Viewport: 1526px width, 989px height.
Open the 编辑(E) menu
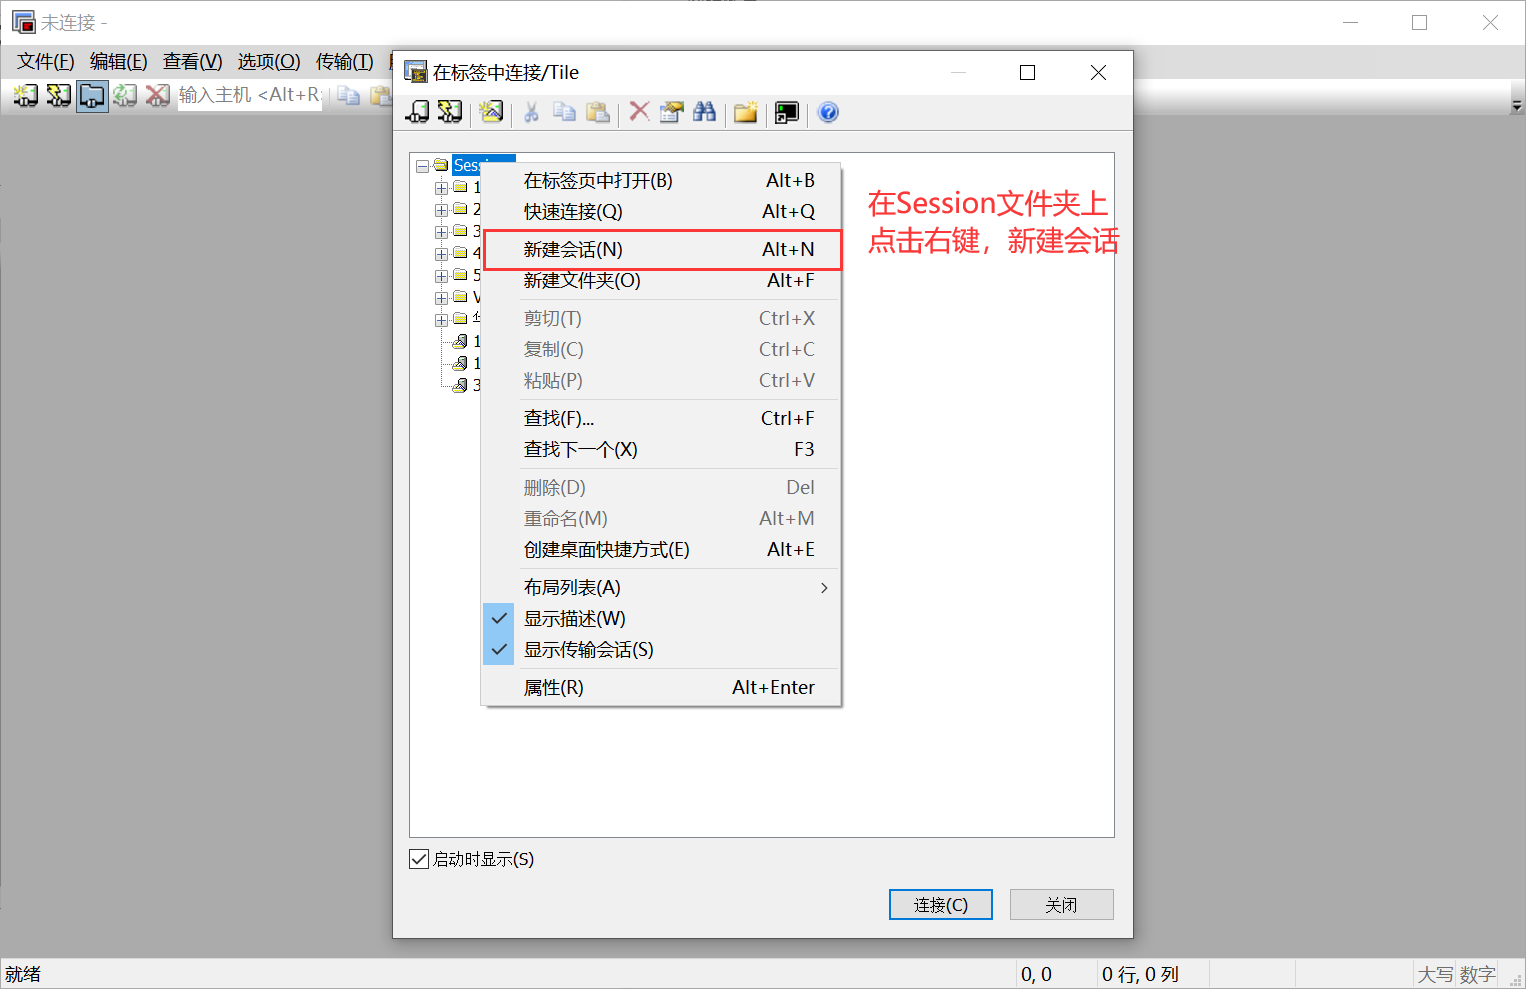click(x=119, y=62)
